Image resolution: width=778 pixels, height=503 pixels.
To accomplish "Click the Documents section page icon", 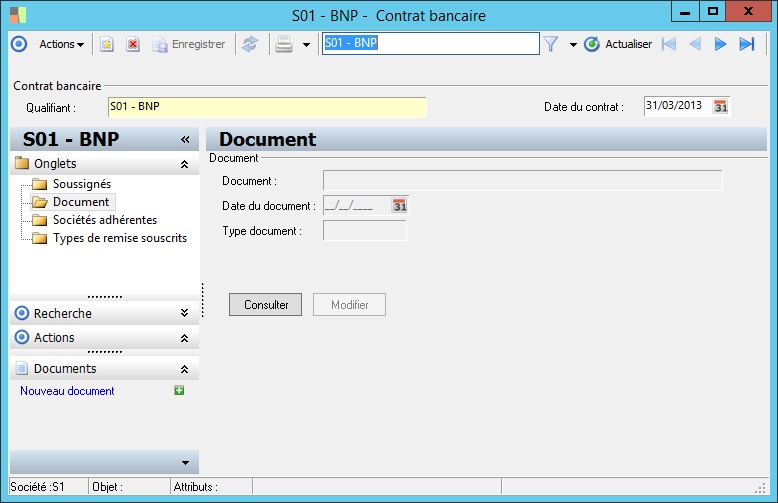I will (x=22, y=368).
